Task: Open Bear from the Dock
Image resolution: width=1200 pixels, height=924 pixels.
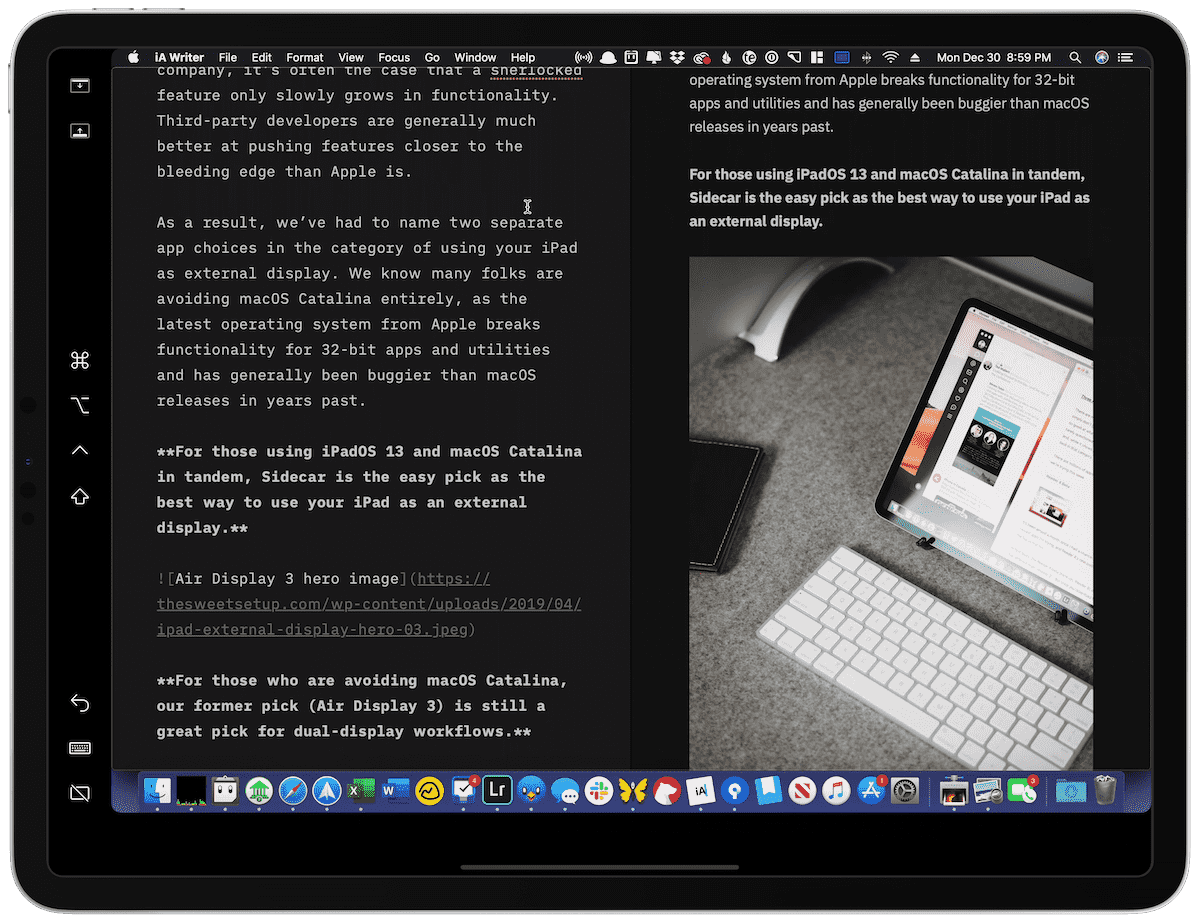Action: [x=667, y=791]
